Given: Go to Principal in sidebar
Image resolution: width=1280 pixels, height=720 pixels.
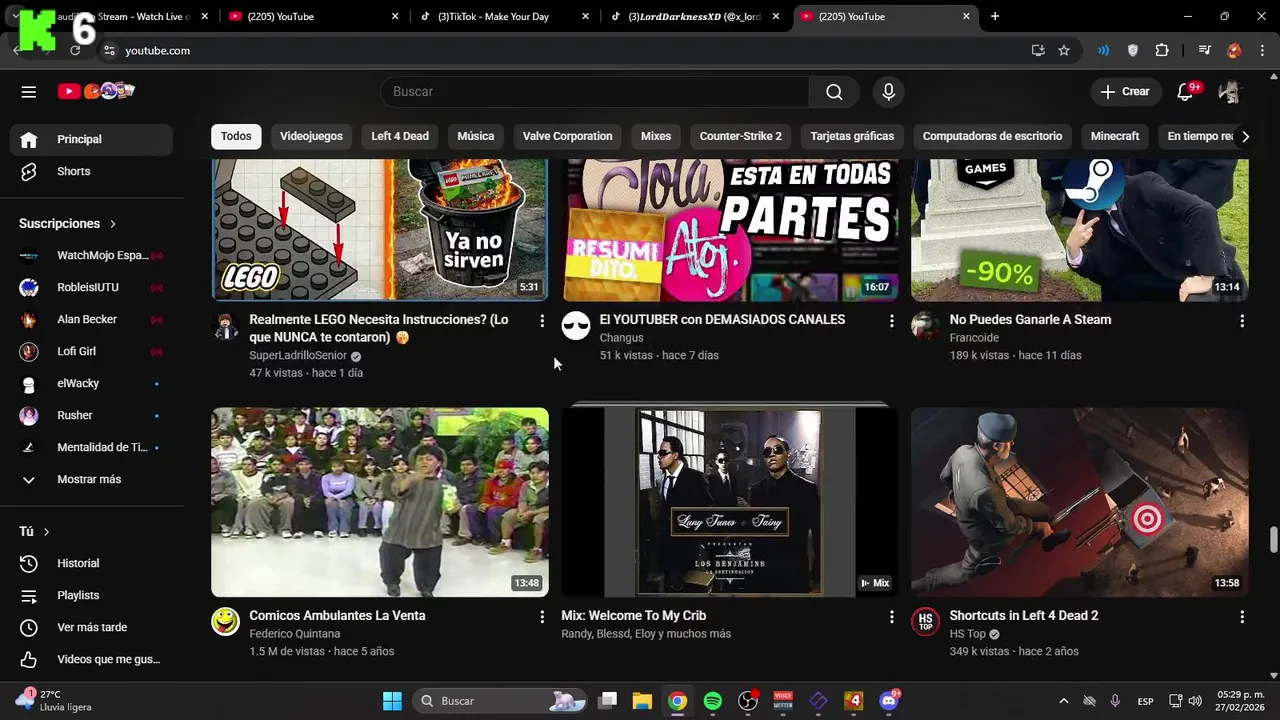Looking at the screenshot, I should pyautogui.click(x=92, y=139).
